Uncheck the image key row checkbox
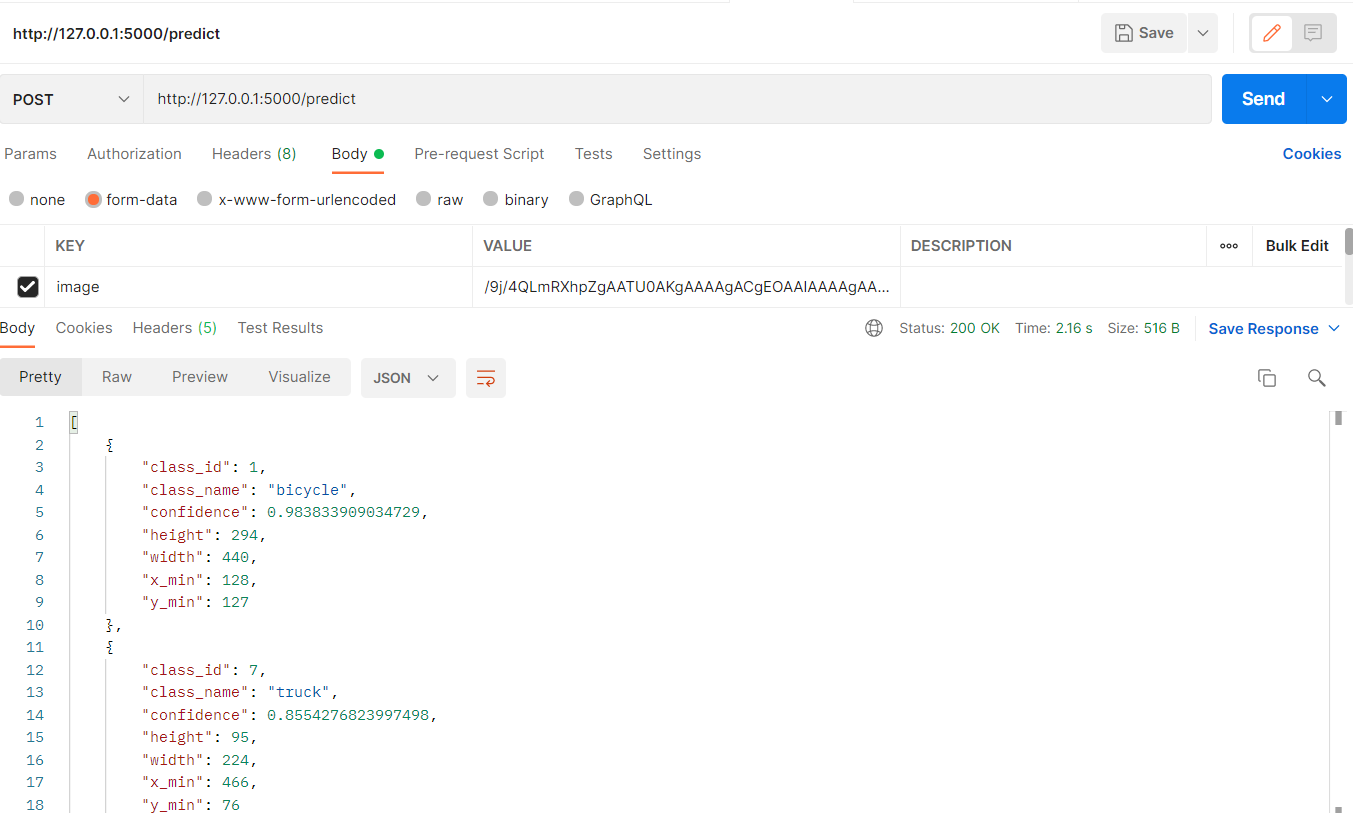Screen dimensions: 1353x813 [x=28, y=287]
